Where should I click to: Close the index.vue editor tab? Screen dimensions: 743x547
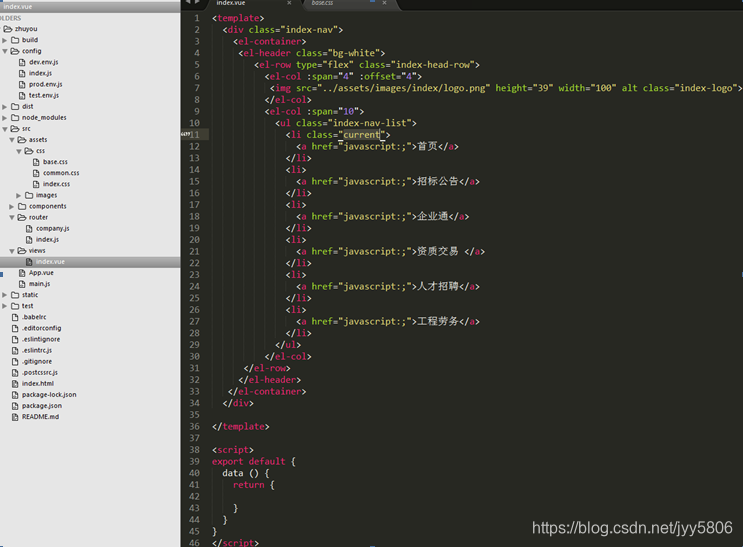click(x=289, y=3)
